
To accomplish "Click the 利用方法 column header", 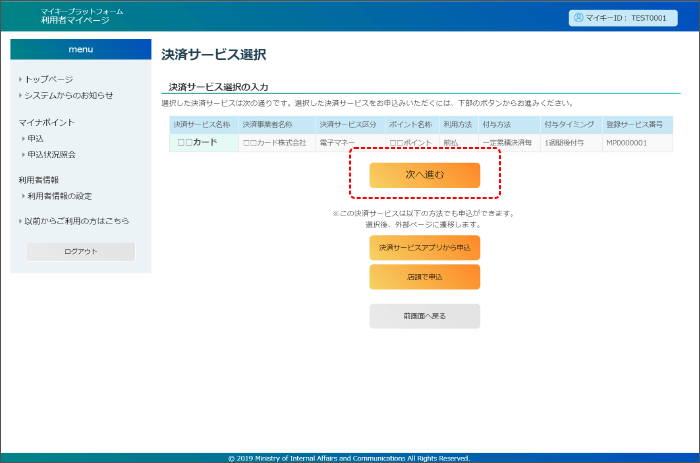I will point(459,125).
